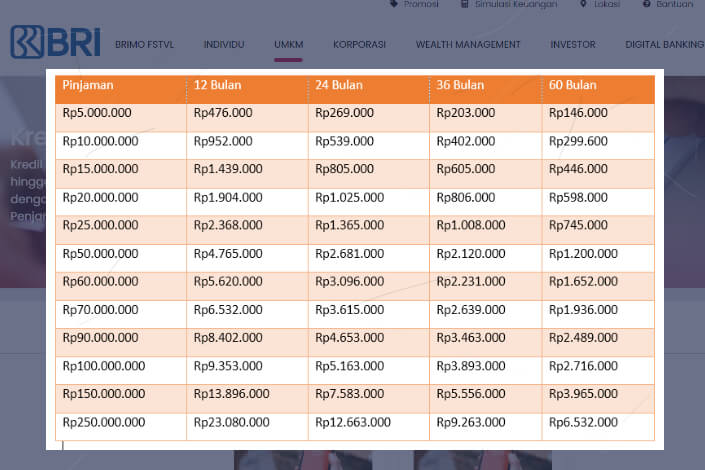The image size is (705, 470).
Task: Click the Rp2.639.000 installment cell
Action: pyautogui.click(x=486, y=314)
